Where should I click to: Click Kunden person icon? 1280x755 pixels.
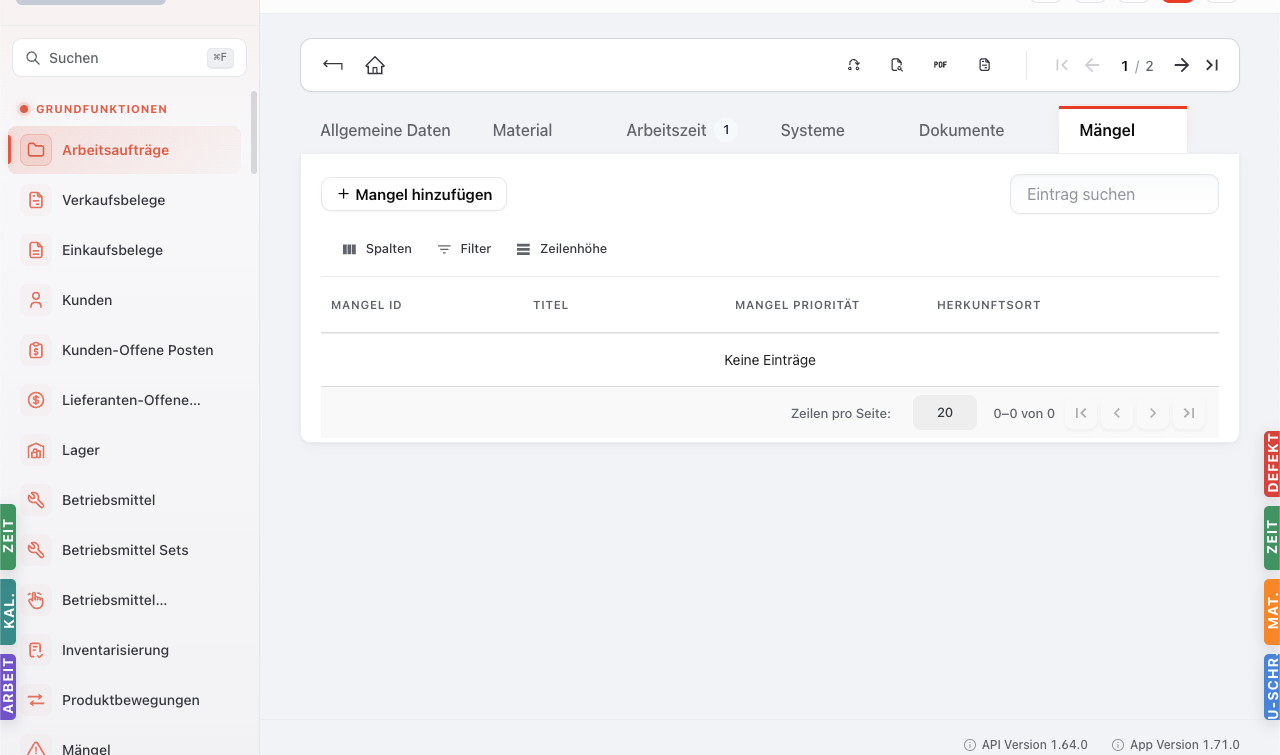[36, 300]
